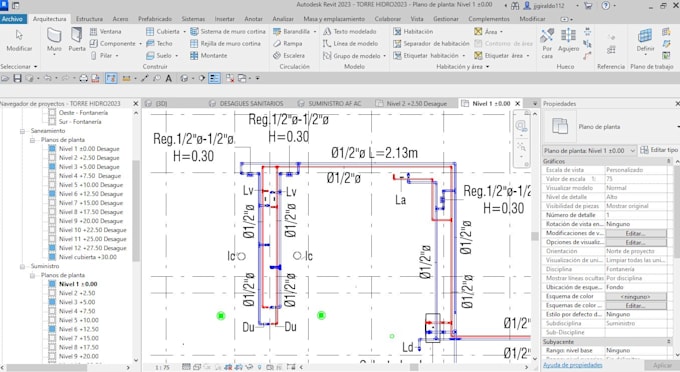Open the Vista ribbon tab
The height and width of the screenshot is (372, 680).
coord(417,19)
